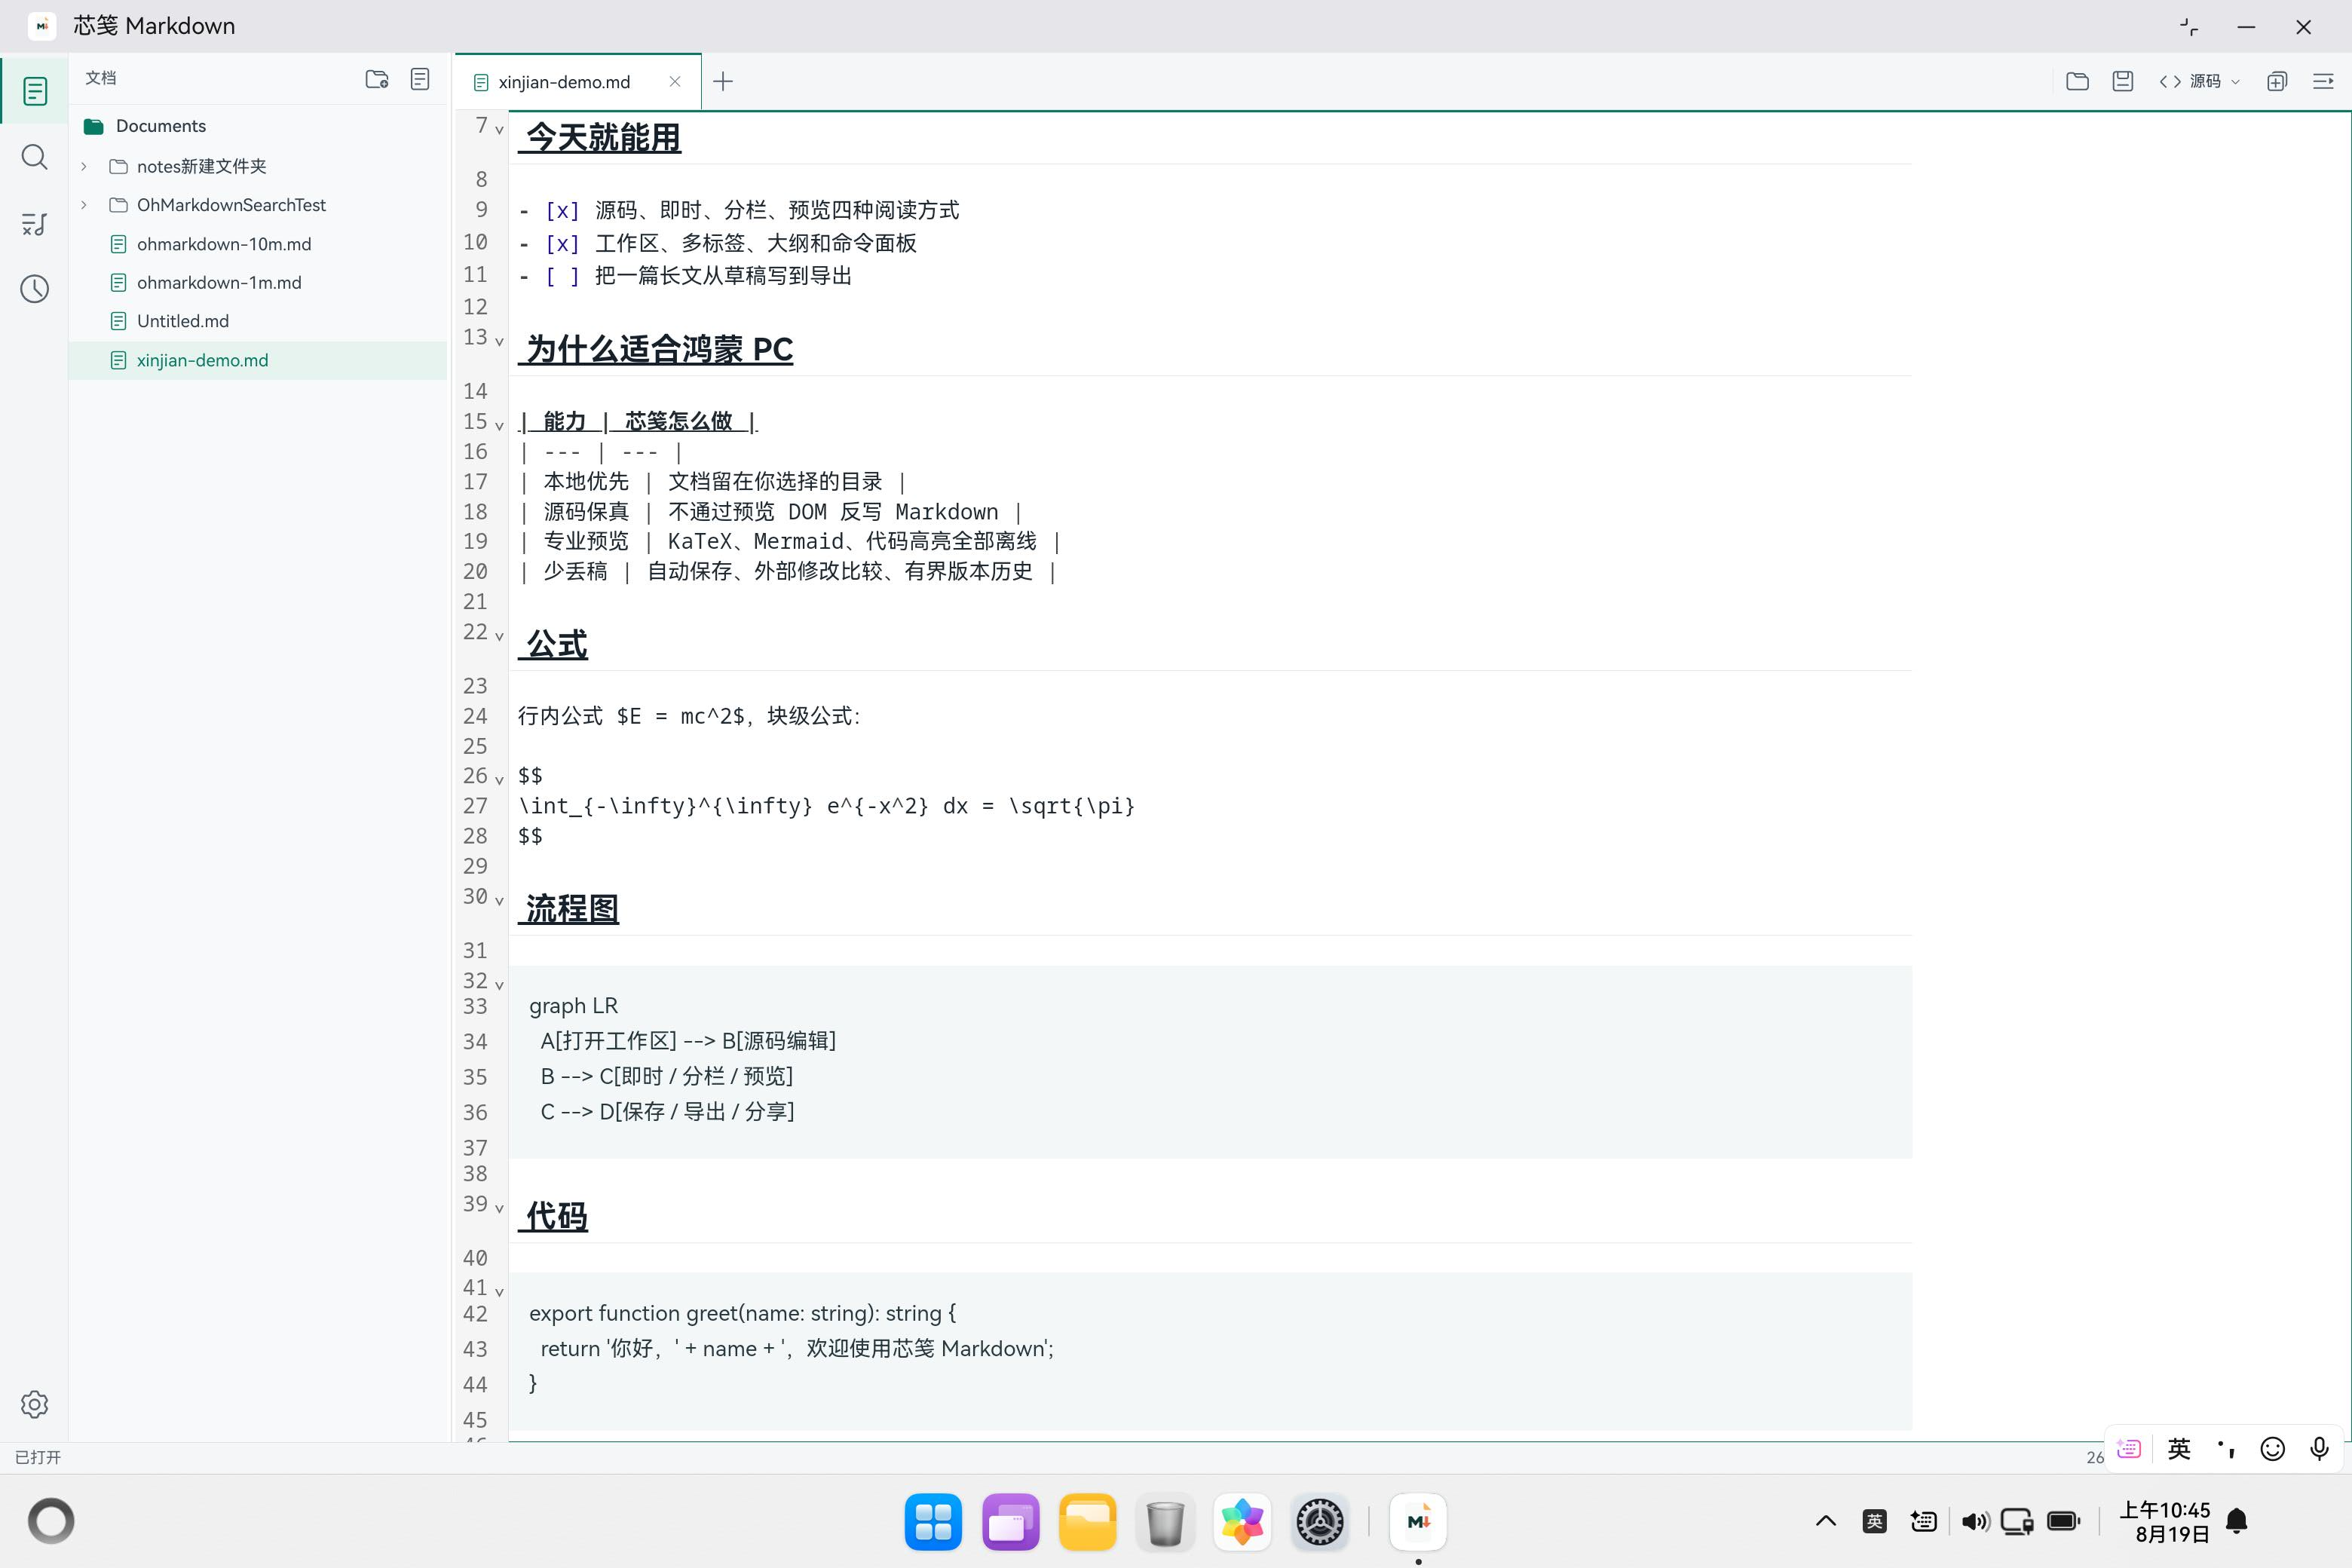Open the launcher circle on taskbar
The width and height of the screenshot is (2352, 1568).
[51, 1521]
